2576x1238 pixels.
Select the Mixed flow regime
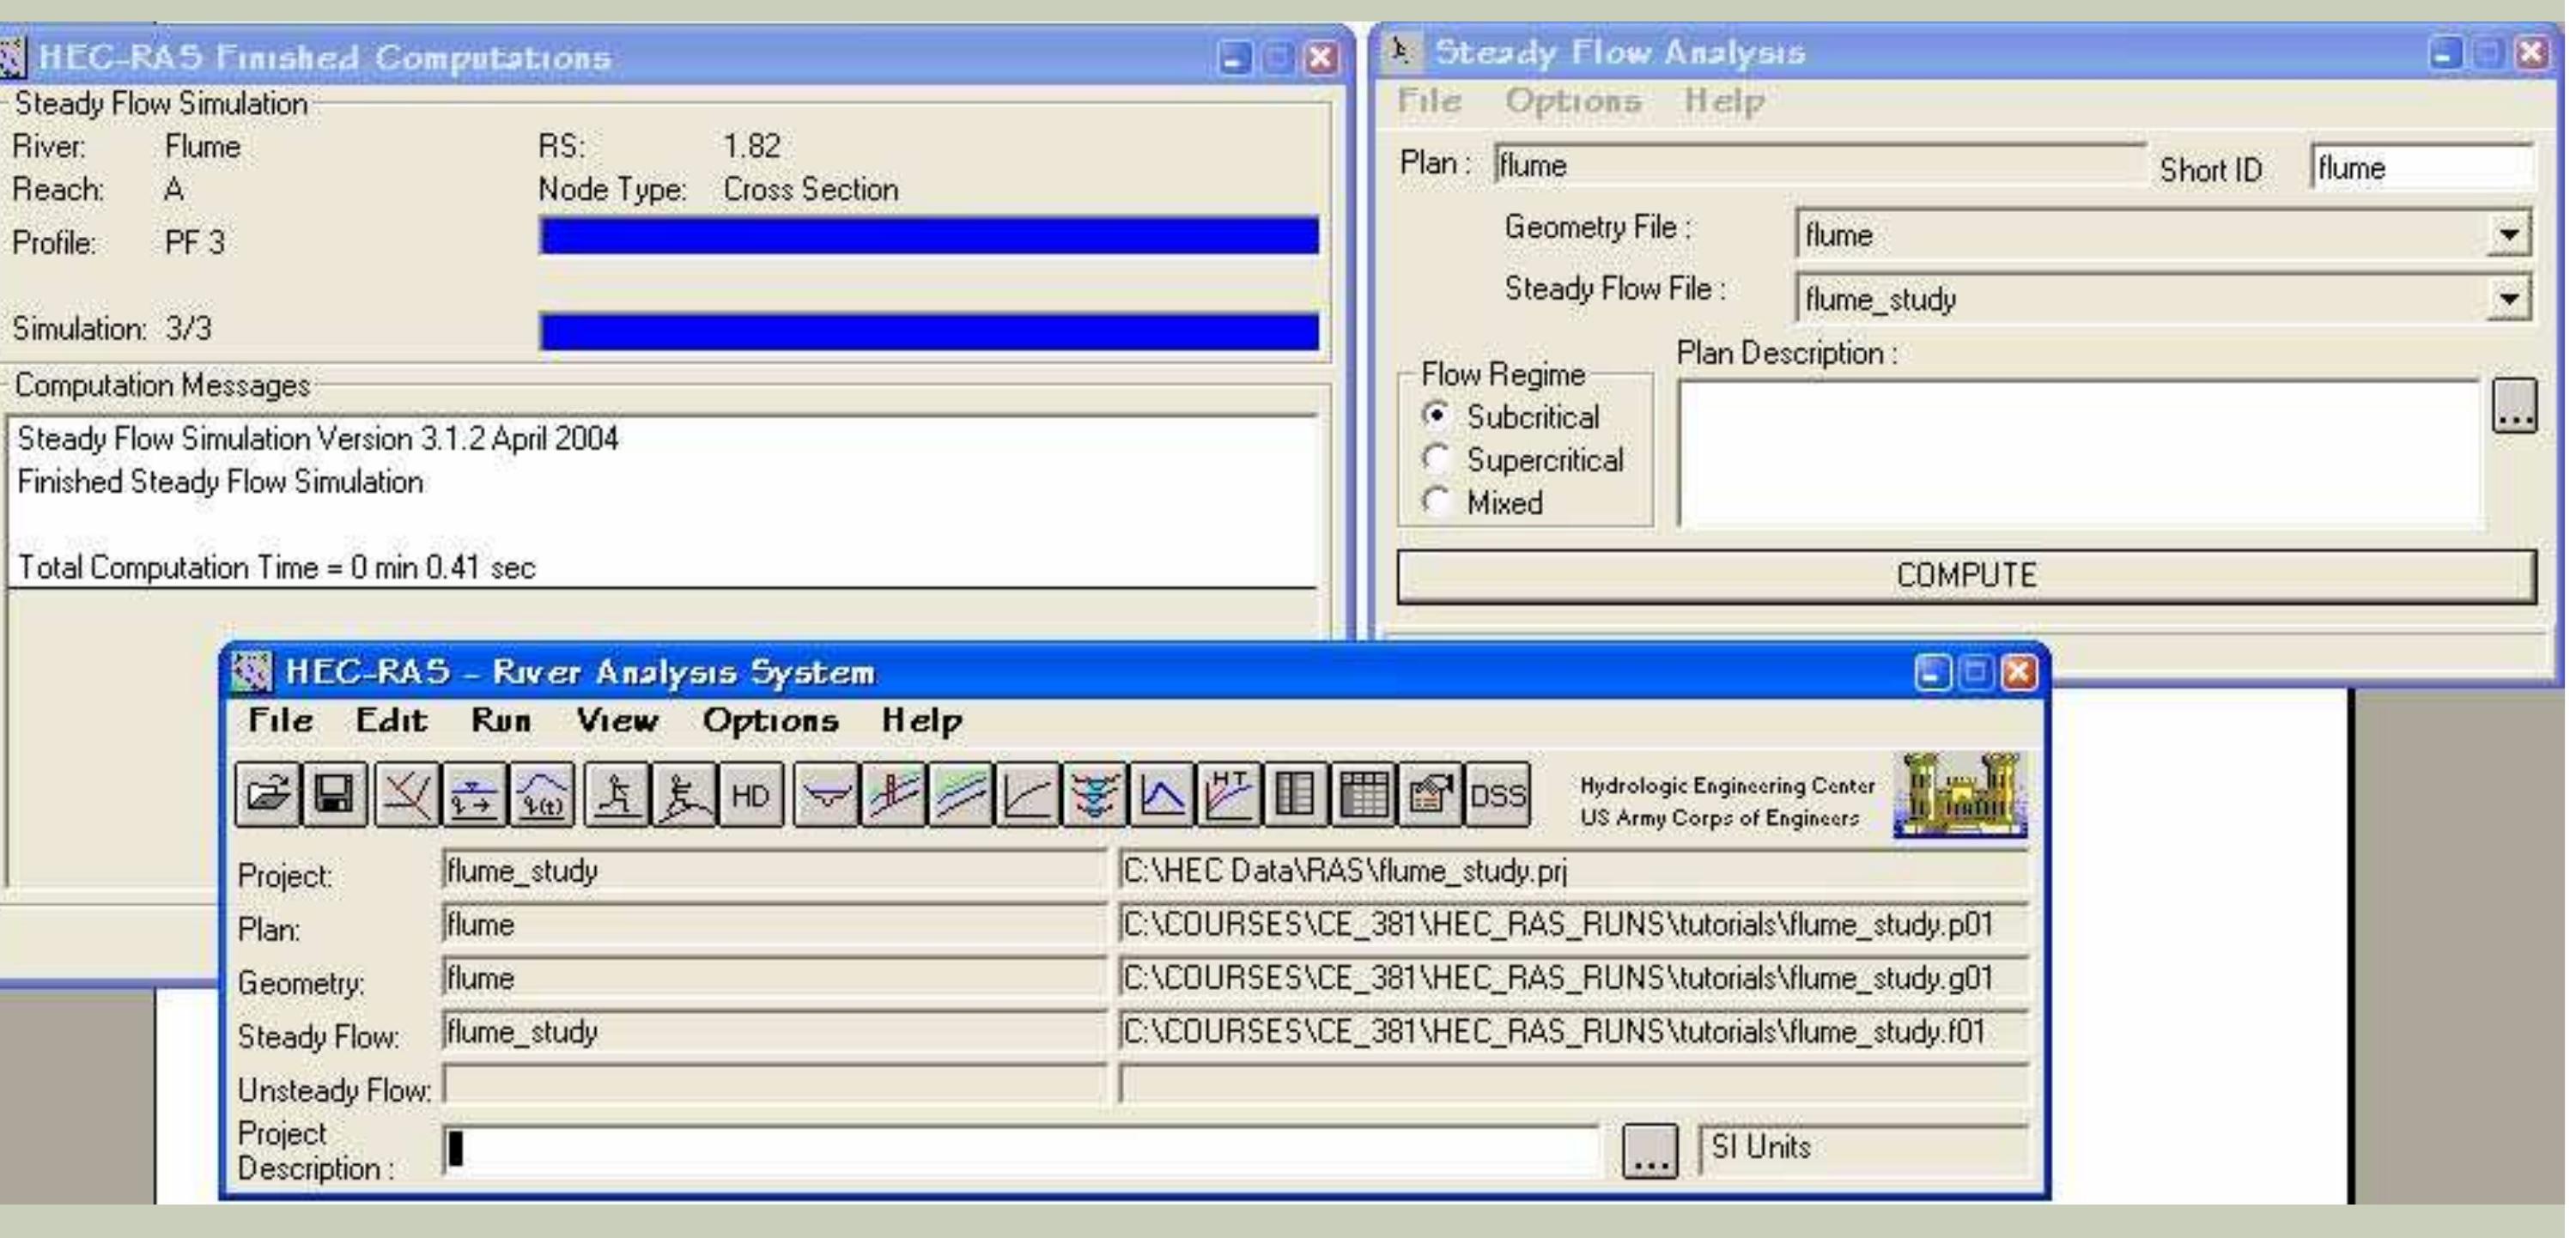1437,501
